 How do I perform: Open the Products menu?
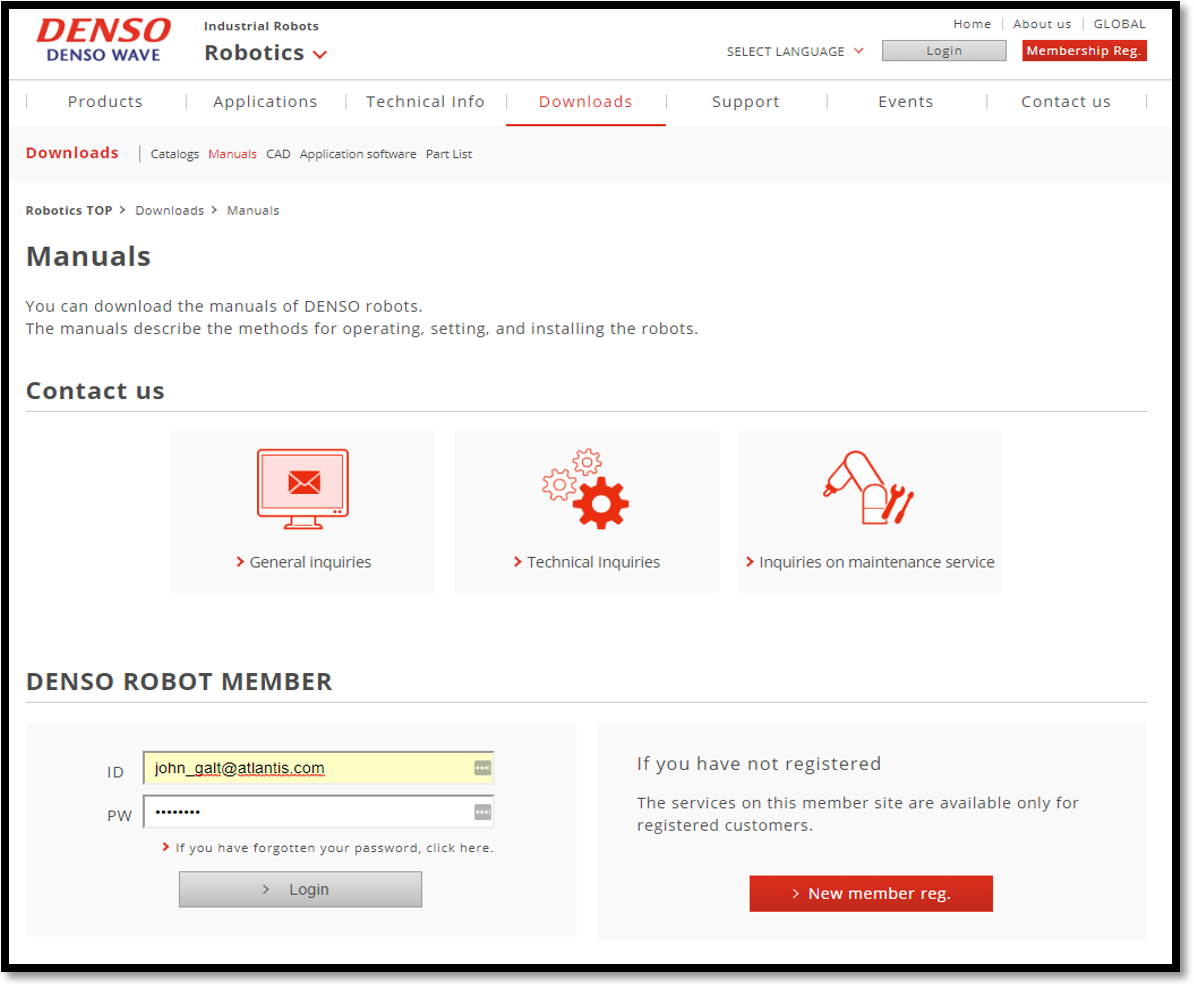pyautogui.click(x=104, y=101)
